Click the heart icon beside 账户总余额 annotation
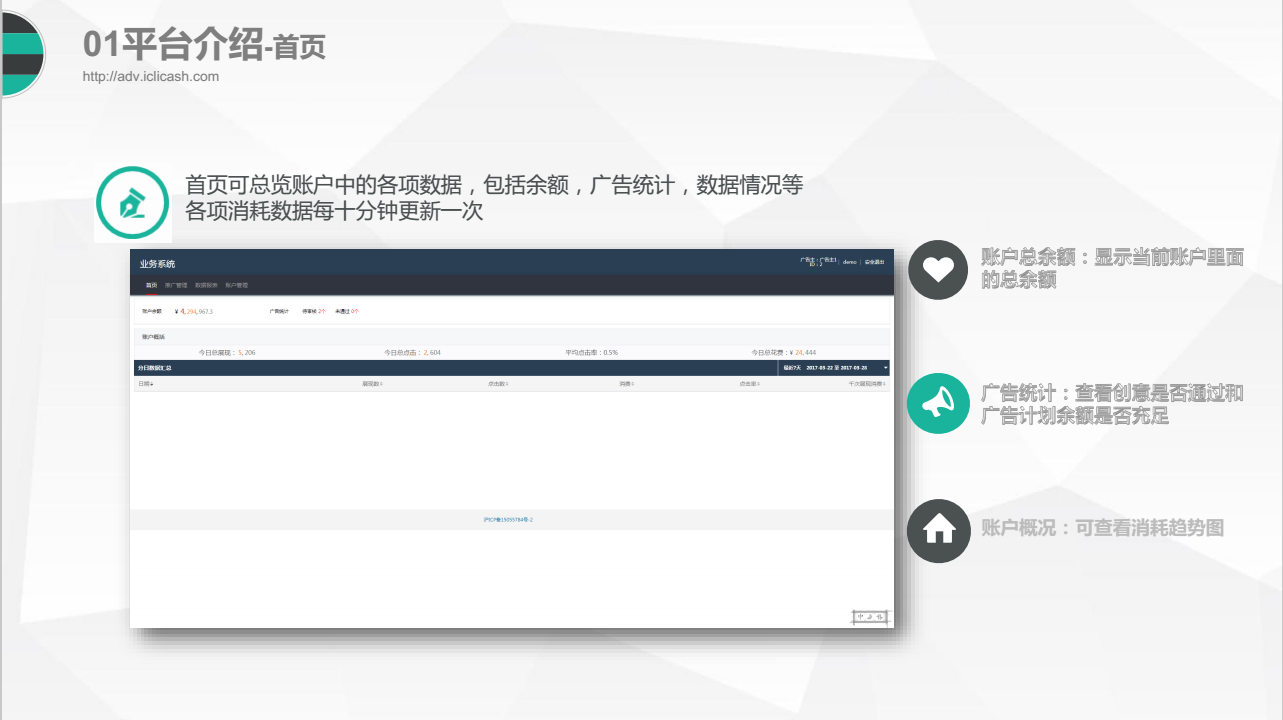This screenshot has width=1283, height=720. click(937, 270)
